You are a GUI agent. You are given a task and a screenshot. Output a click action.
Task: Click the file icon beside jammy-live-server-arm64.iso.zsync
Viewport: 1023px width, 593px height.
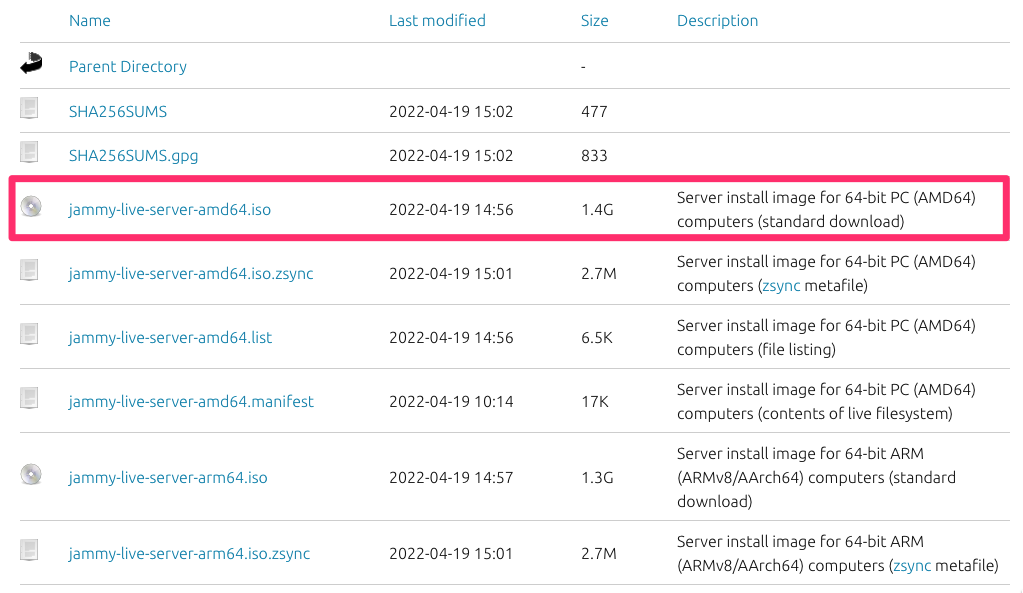29,550
